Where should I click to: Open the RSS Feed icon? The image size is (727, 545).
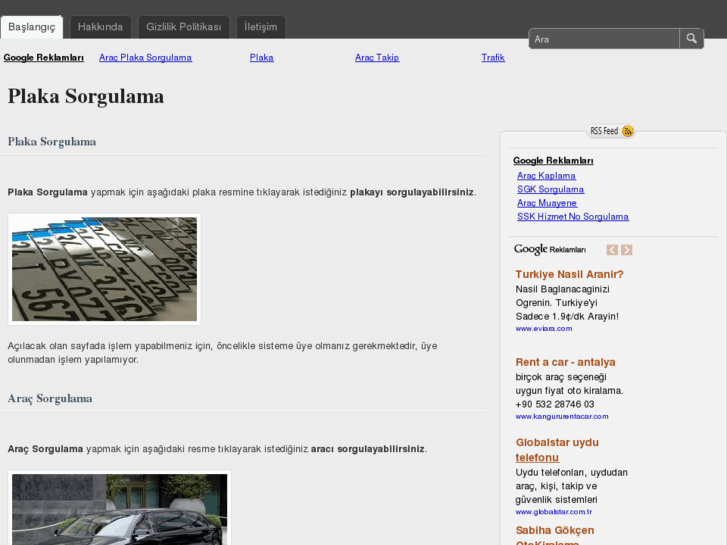628,131
